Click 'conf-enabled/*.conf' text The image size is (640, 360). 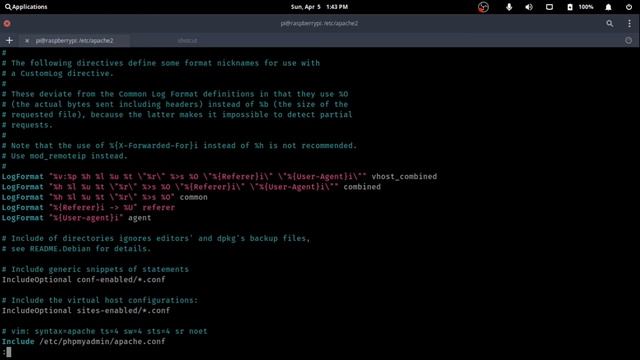[121, 280]
